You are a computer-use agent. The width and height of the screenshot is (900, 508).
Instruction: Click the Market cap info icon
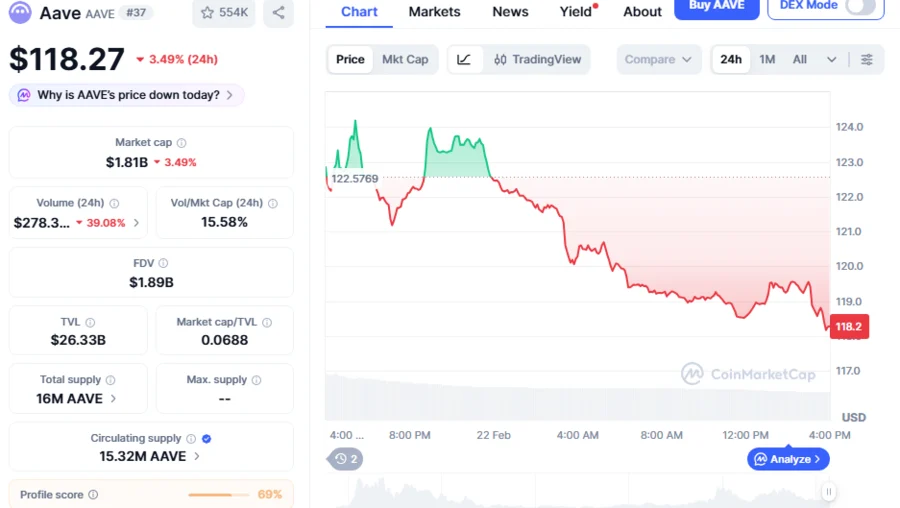181,143
